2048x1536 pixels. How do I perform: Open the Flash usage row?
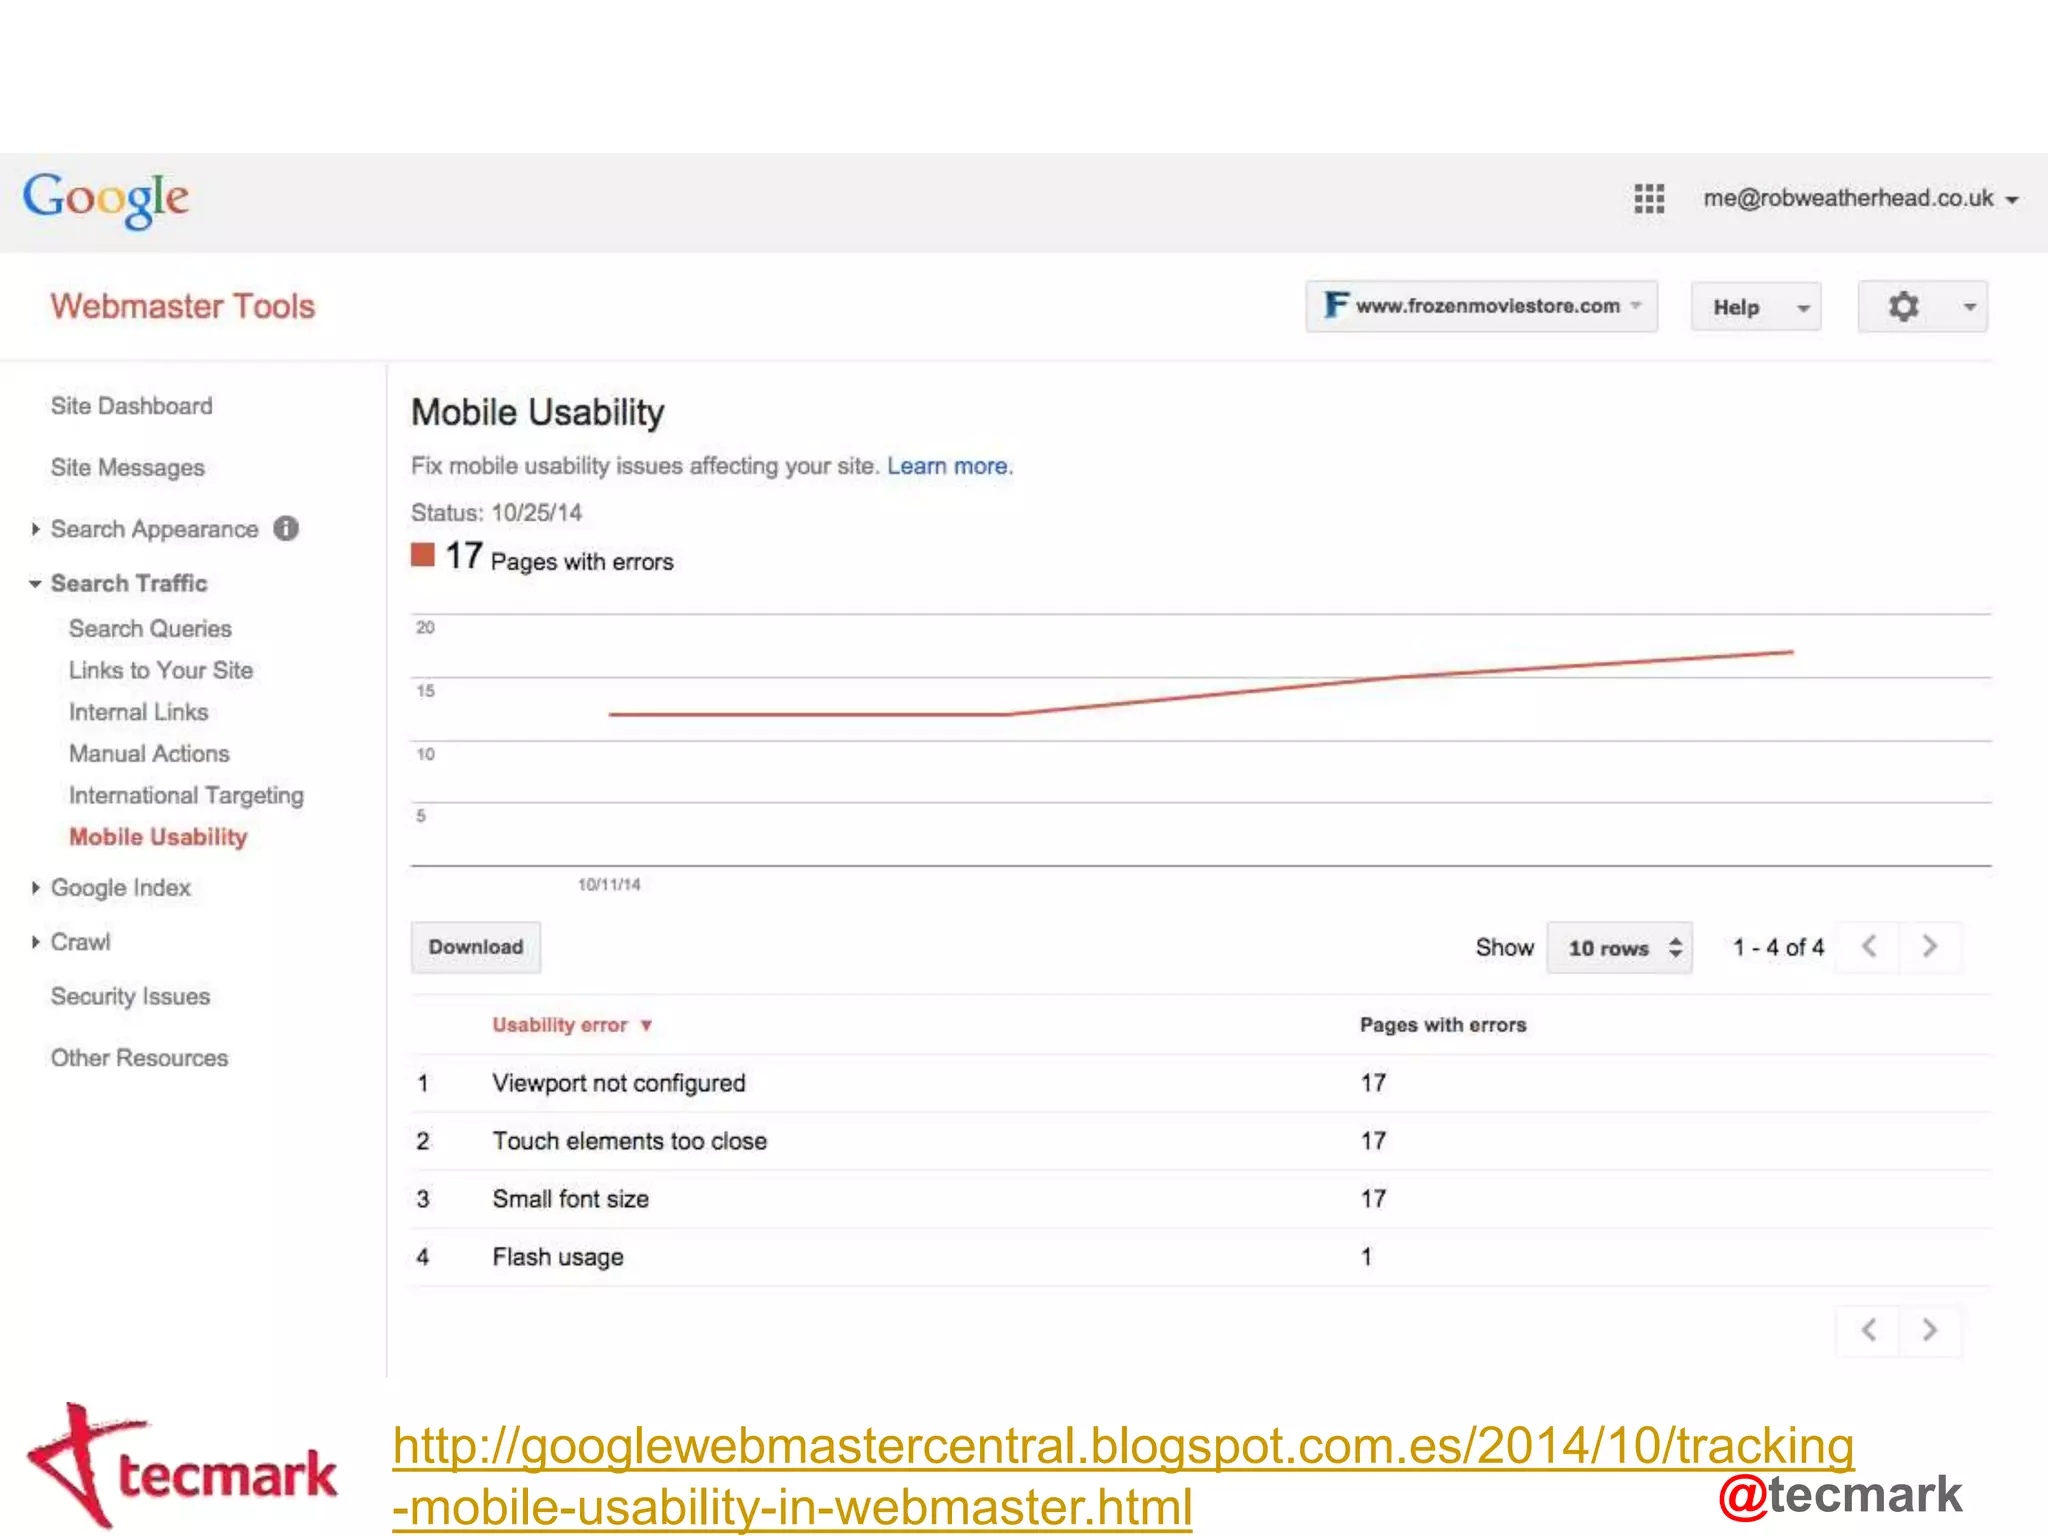(x=1200, y=1257)
